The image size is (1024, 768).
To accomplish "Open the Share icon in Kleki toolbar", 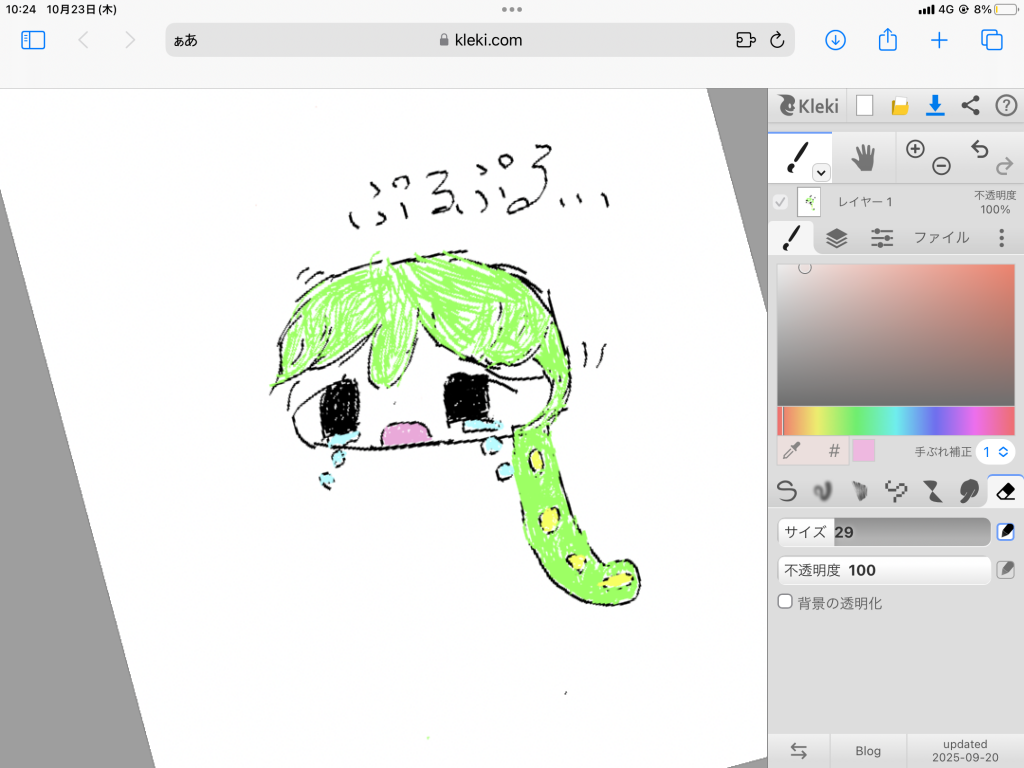I will 970,105.
